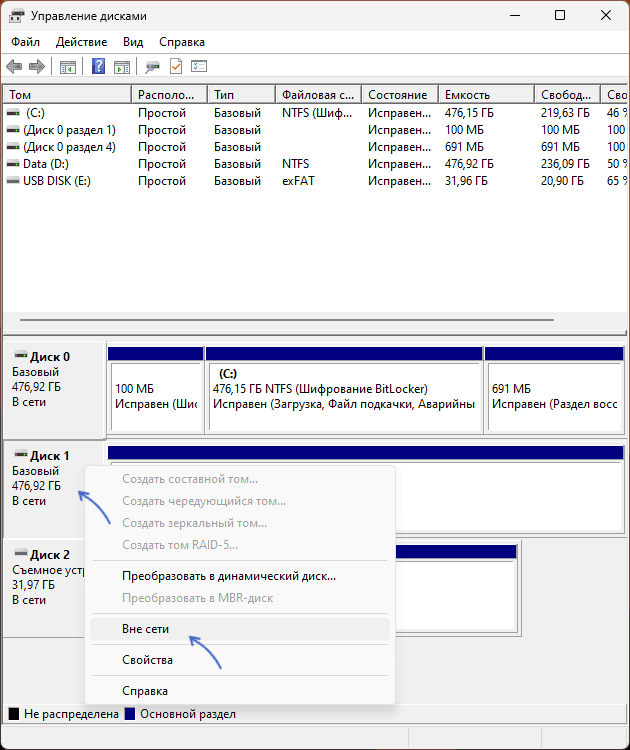Image resolution: width=630 pixels, height=750 pixels.
Task: Click the exFAT file system cell
Action: click(x=298, y=181)
